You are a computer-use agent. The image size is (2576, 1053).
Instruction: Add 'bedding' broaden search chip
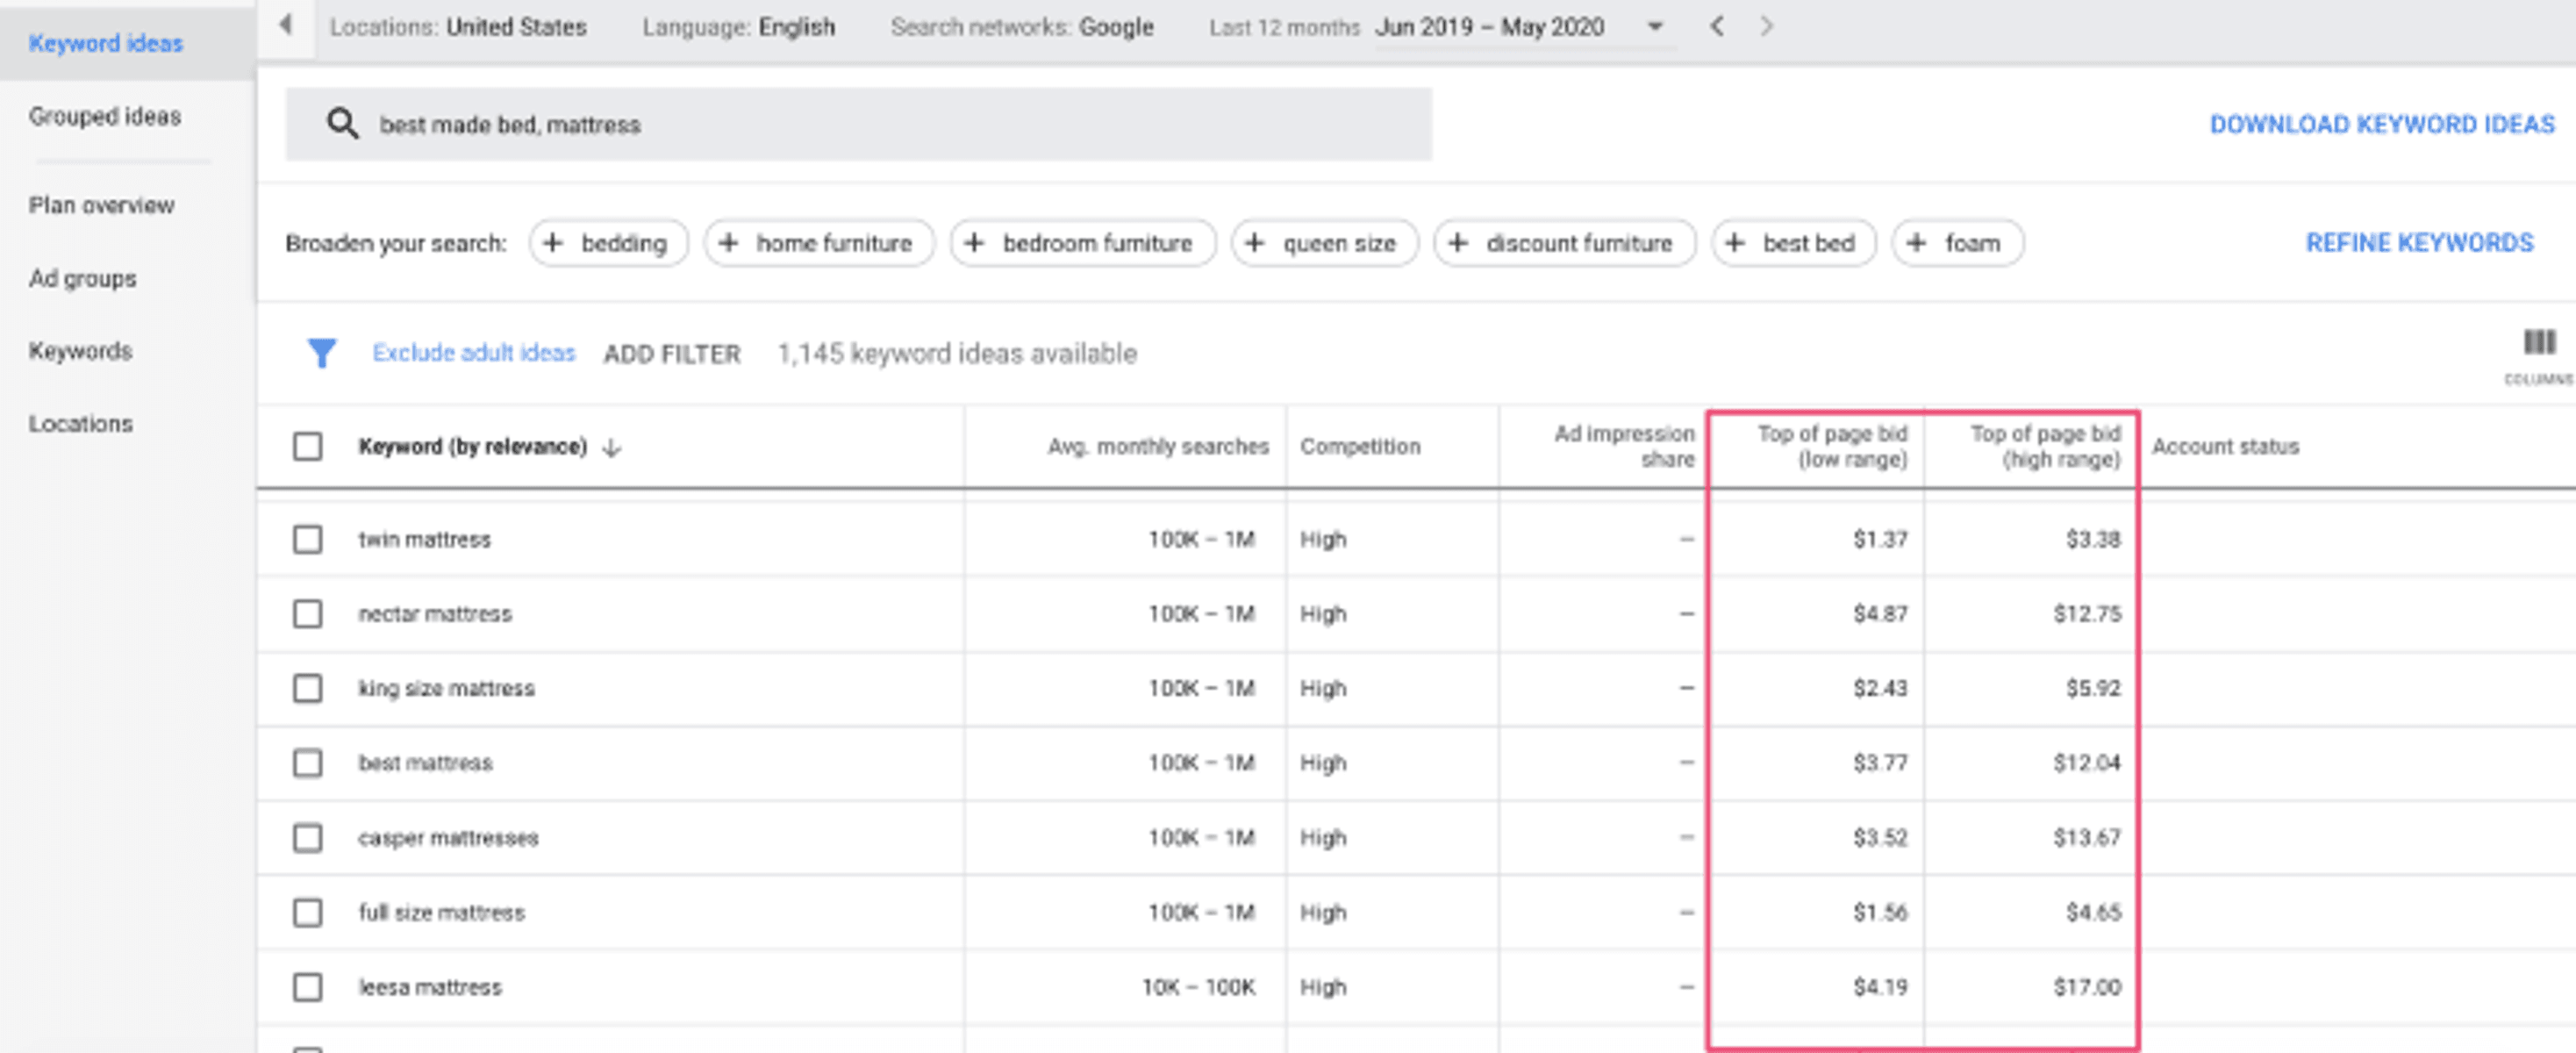(x=608, y=243)
